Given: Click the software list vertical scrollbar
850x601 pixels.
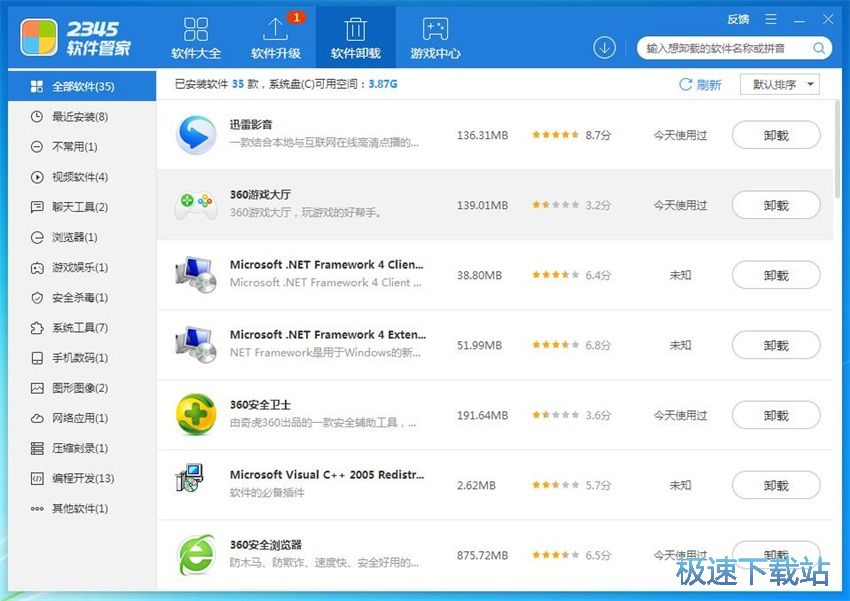Looking at the screenshot, I should 838,149.
